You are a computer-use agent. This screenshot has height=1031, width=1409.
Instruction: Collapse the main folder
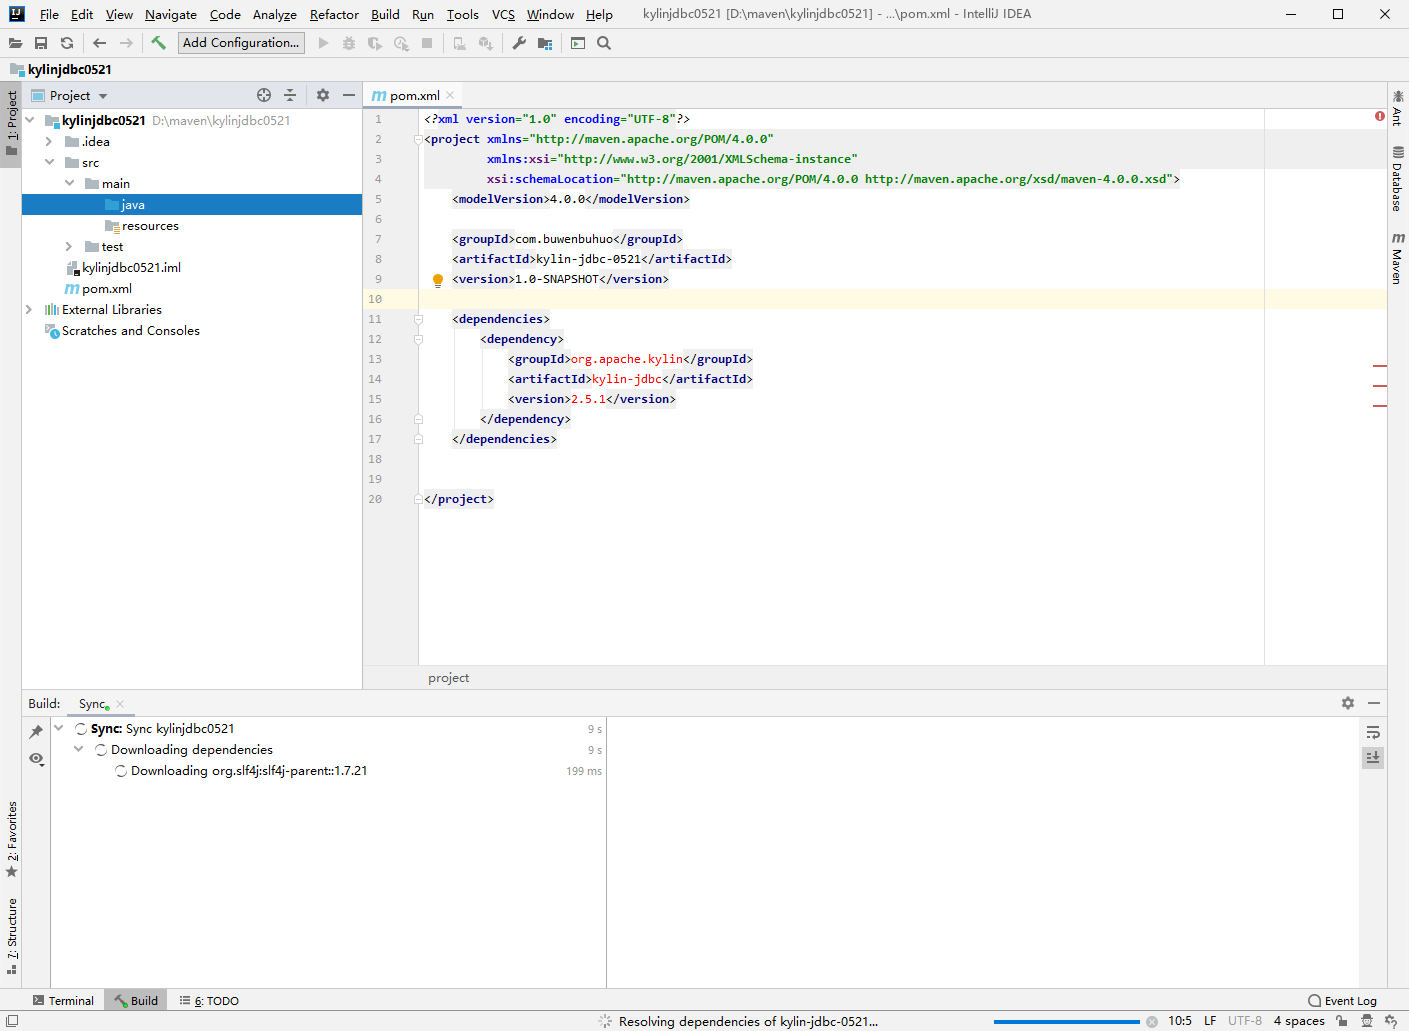pyautogui.click(x=69, y=183)
